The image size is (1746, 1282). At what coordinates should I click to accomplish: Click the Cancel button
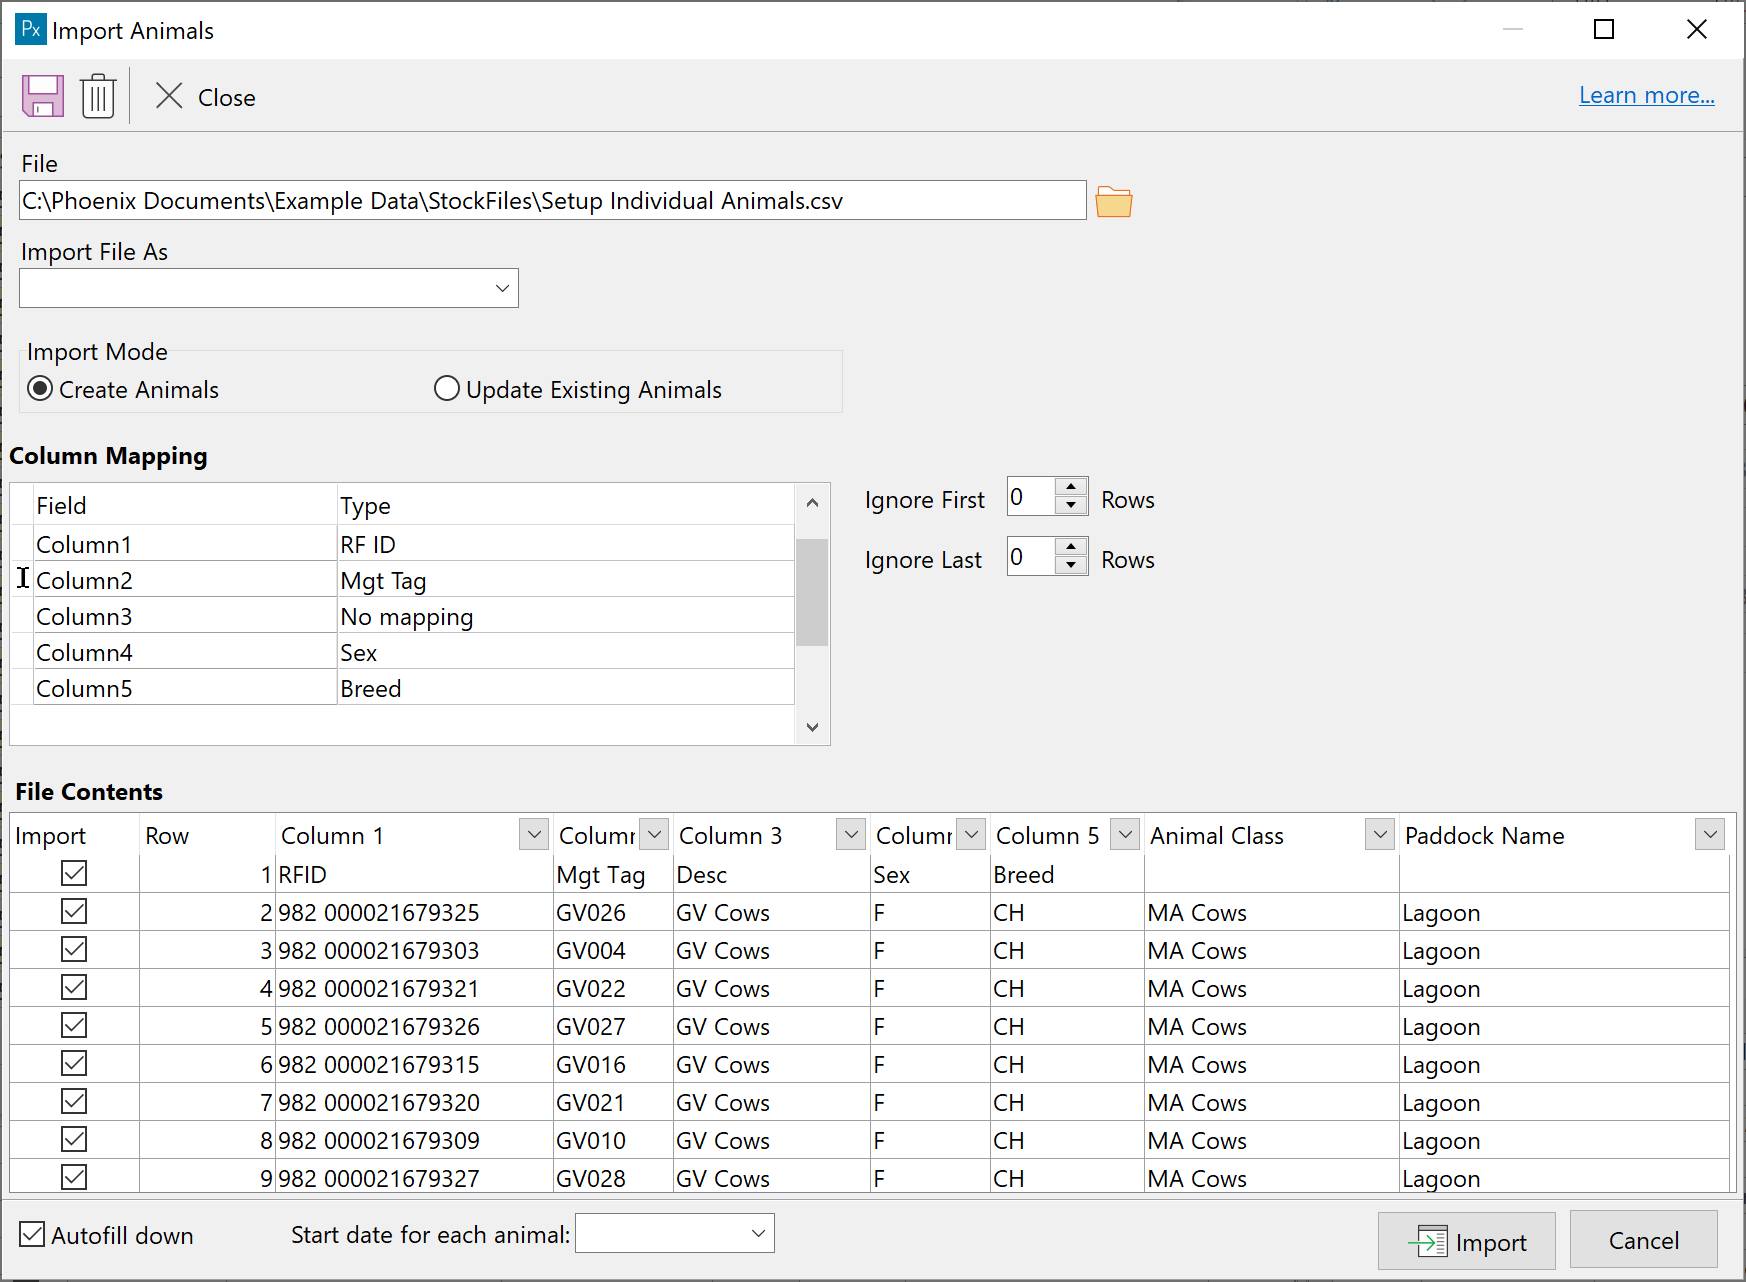(x=1643, y=1240)
